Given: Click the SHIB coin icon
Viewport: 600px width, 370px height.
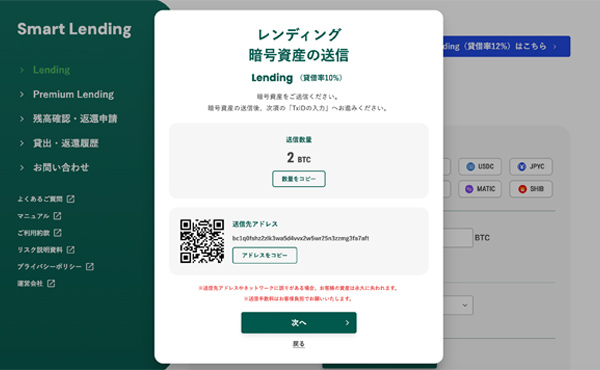Looking at the screenshot, I should pos(522,189).
